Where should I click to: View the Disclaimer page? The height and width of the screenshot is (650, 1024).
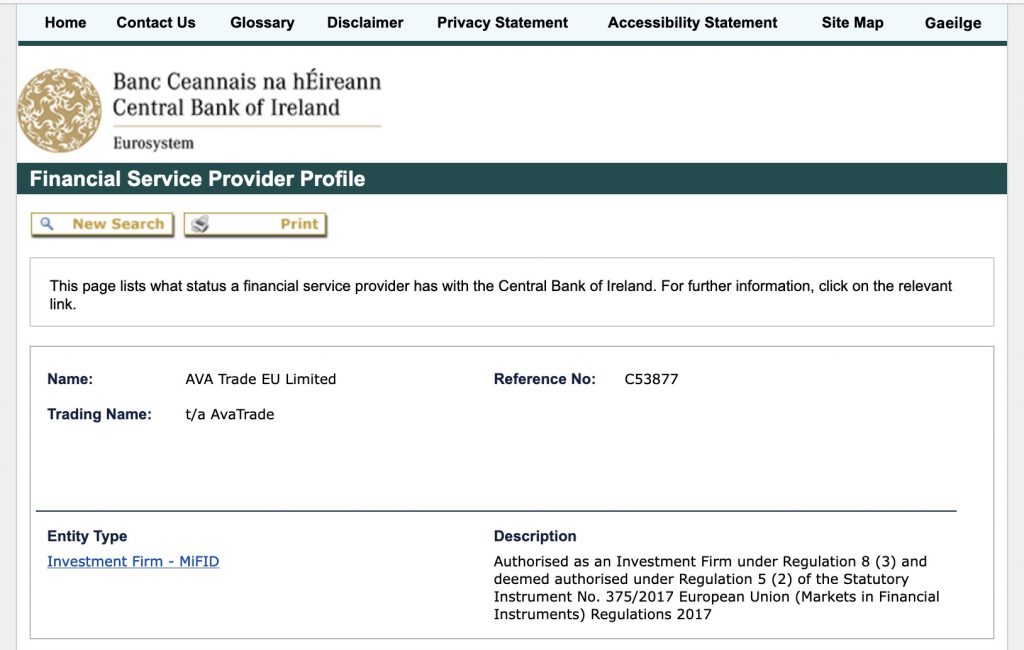pos(365,23)
